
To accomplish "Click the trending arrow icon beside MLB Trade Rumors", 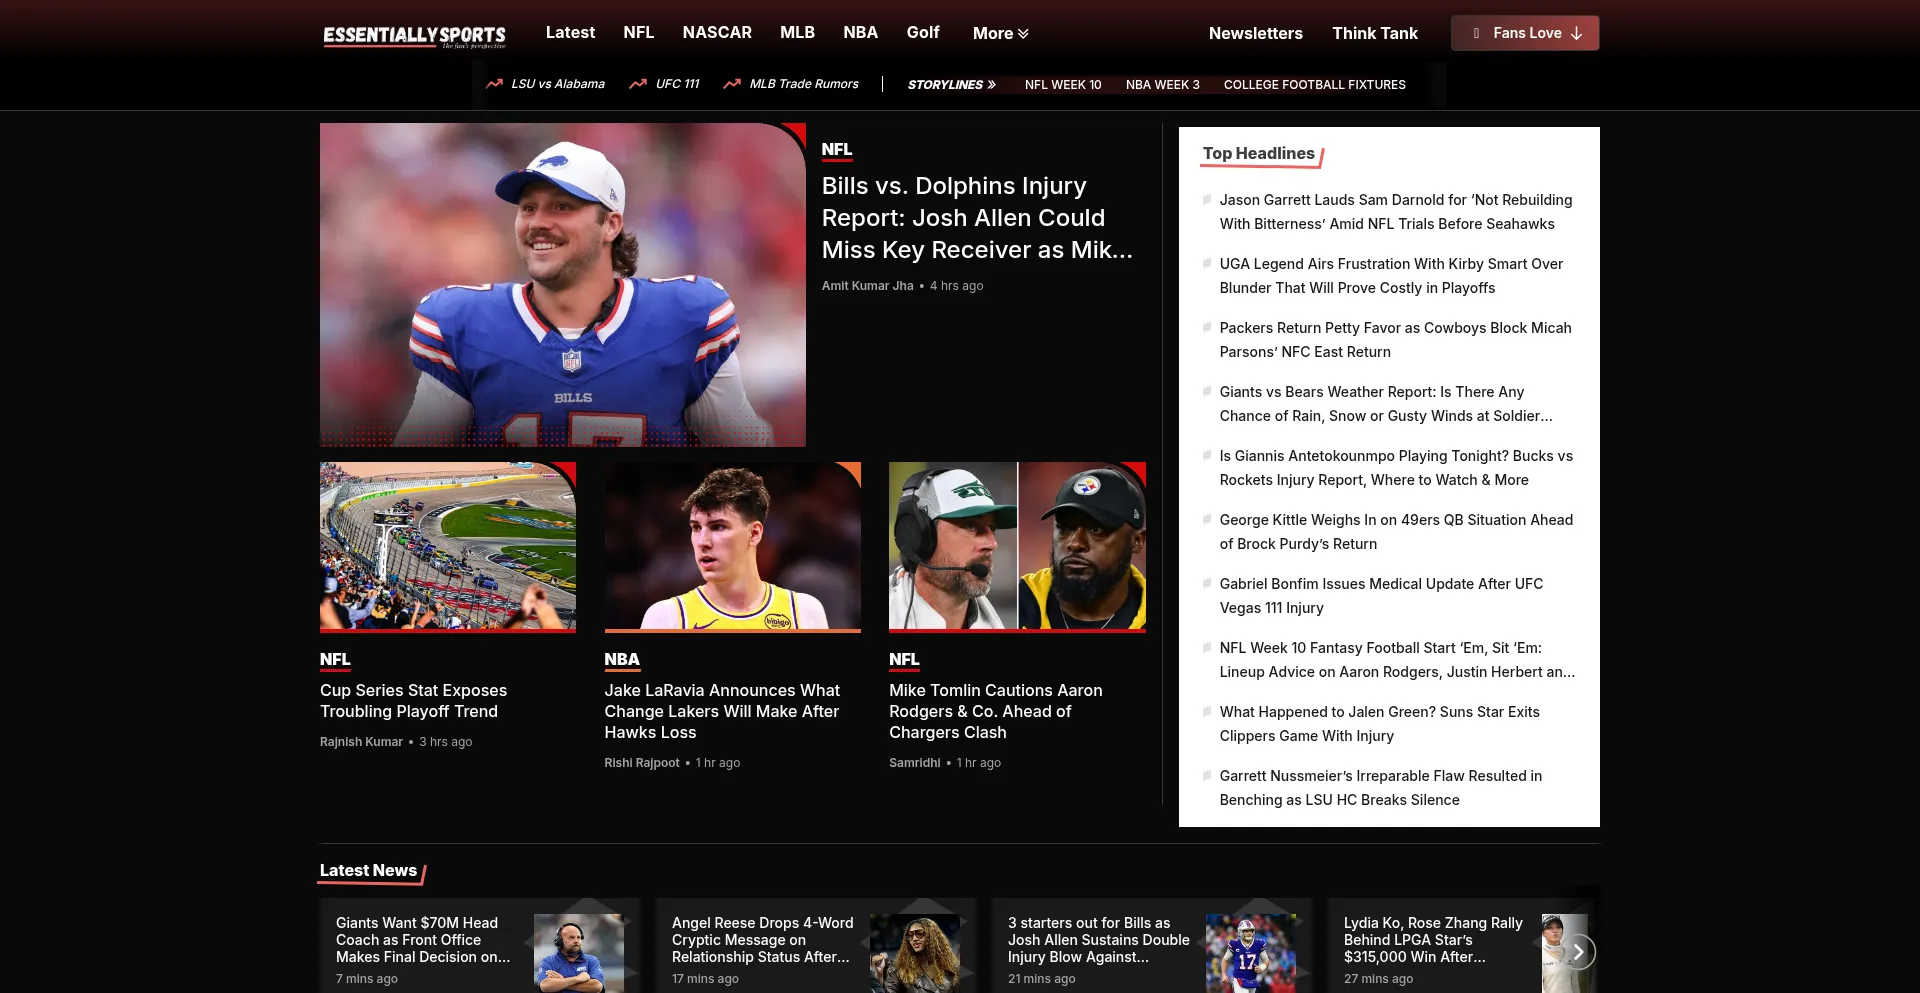I will [732, 84].
